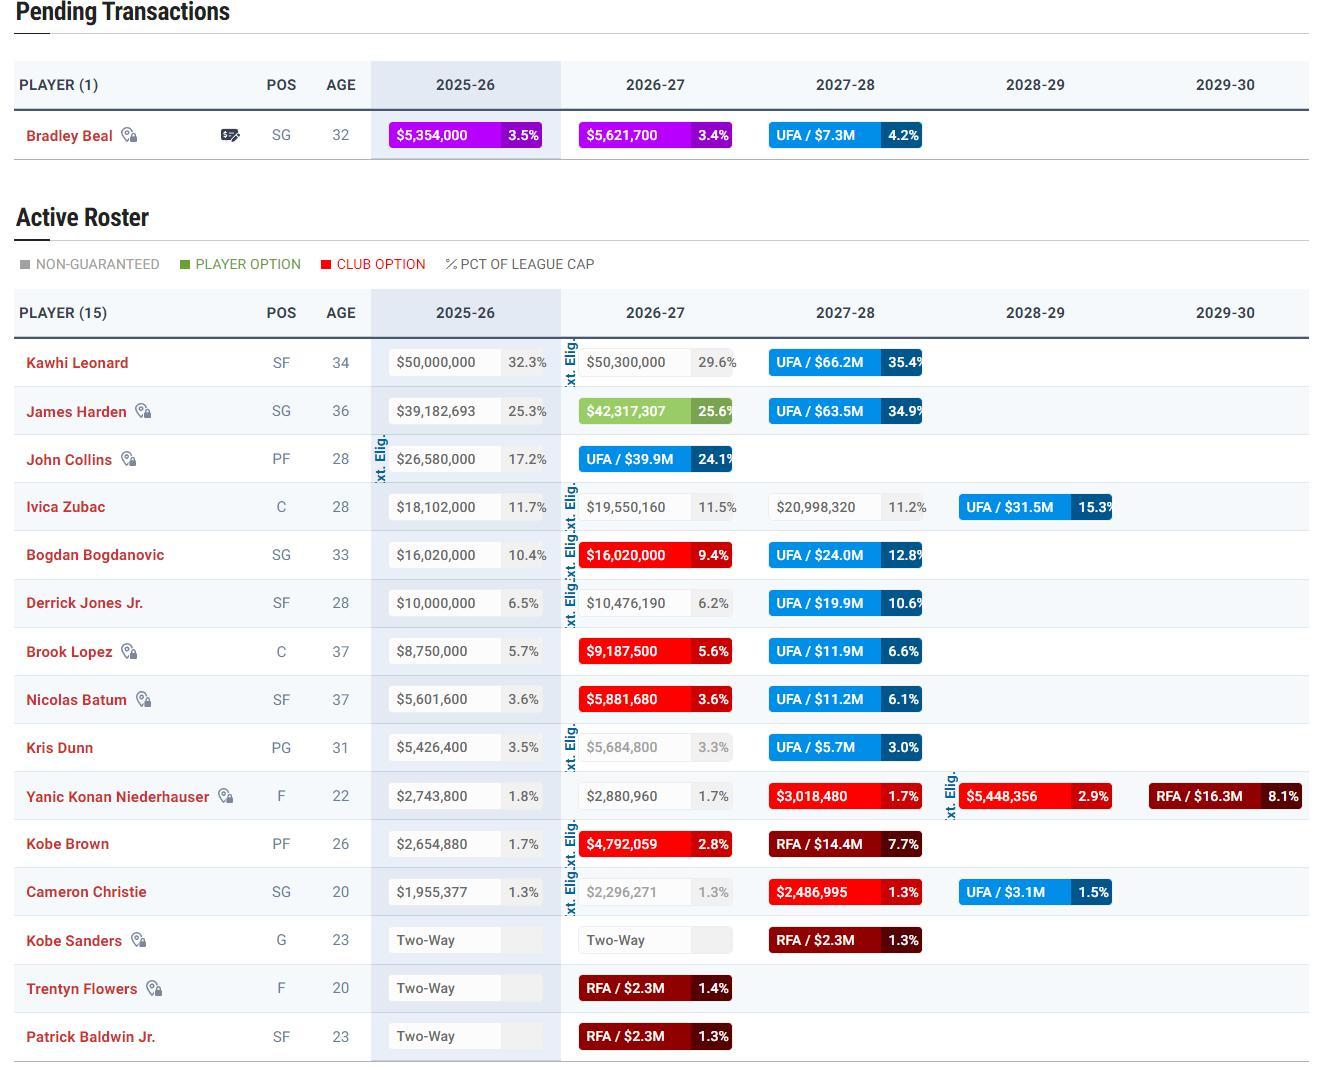
Task: Sort Active Roster by the AGE column
Action: (340, 313)
